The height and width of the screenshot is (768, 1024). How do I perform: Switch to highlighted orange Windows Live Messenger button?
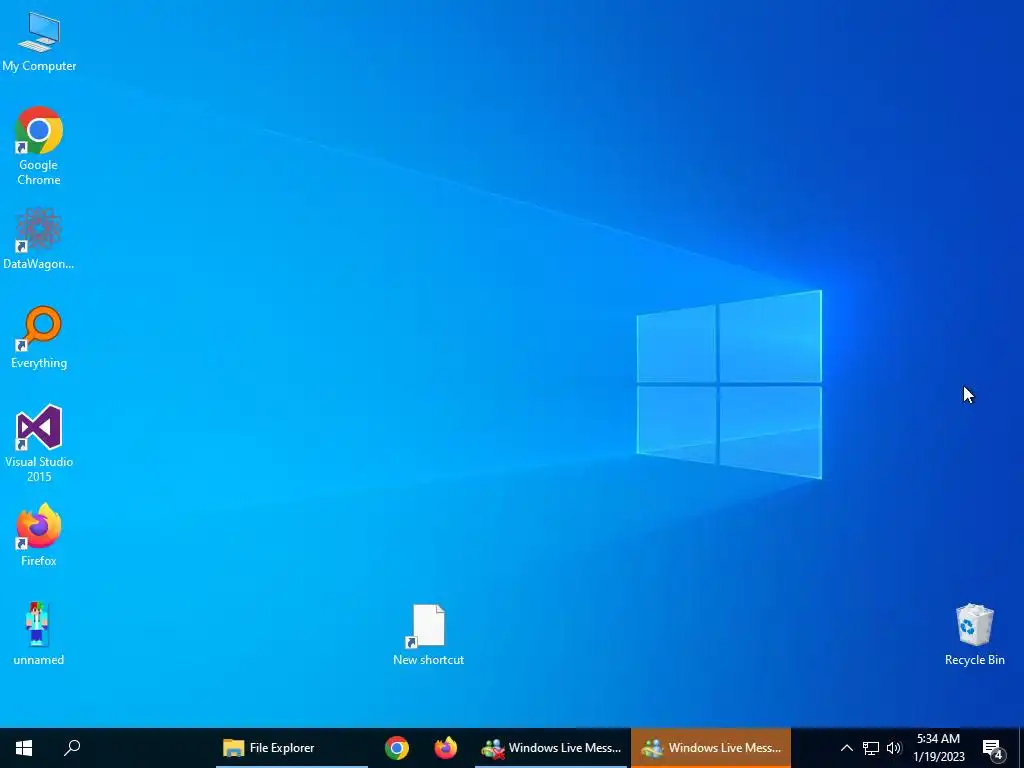point(711,748)
